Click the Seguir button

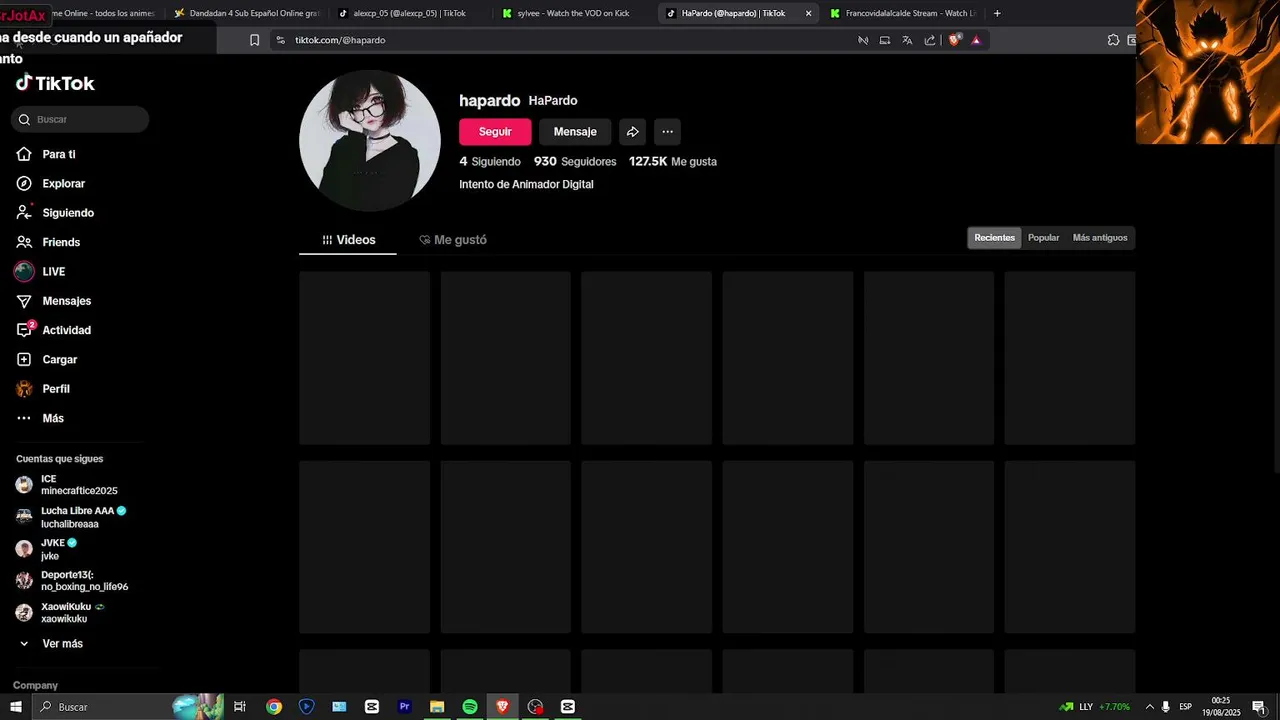(495, 131)
